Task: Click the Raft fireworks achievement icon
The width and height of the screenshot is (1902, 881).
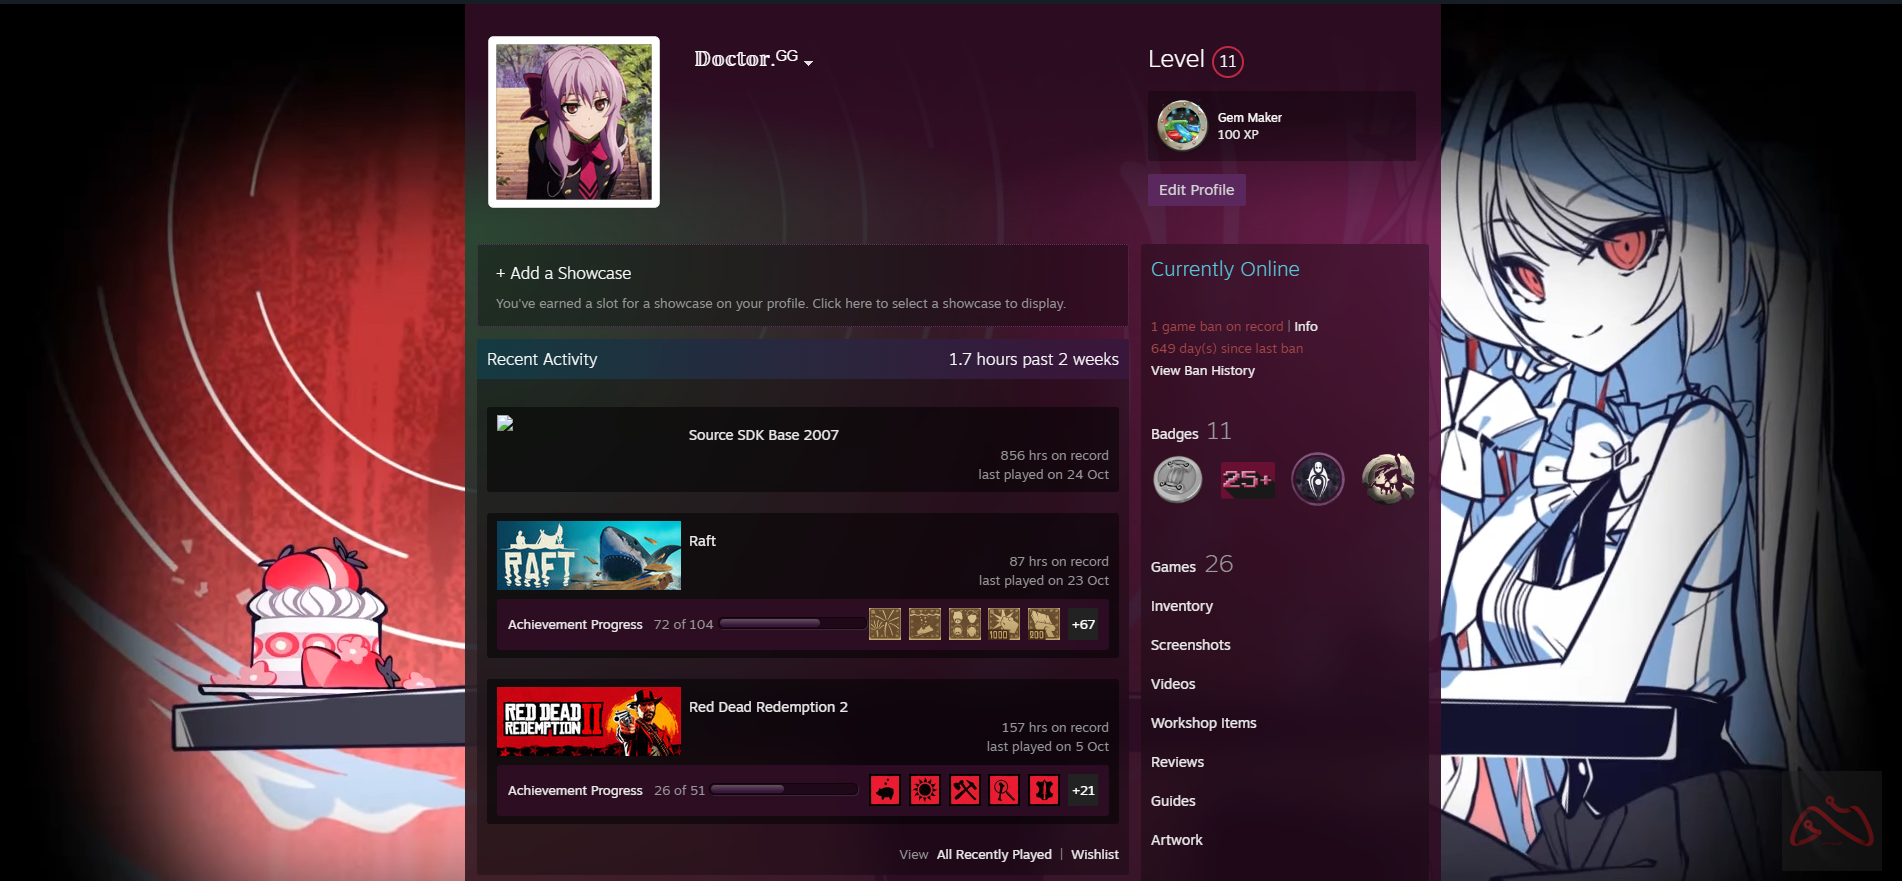Action: [x=884, y=624]
